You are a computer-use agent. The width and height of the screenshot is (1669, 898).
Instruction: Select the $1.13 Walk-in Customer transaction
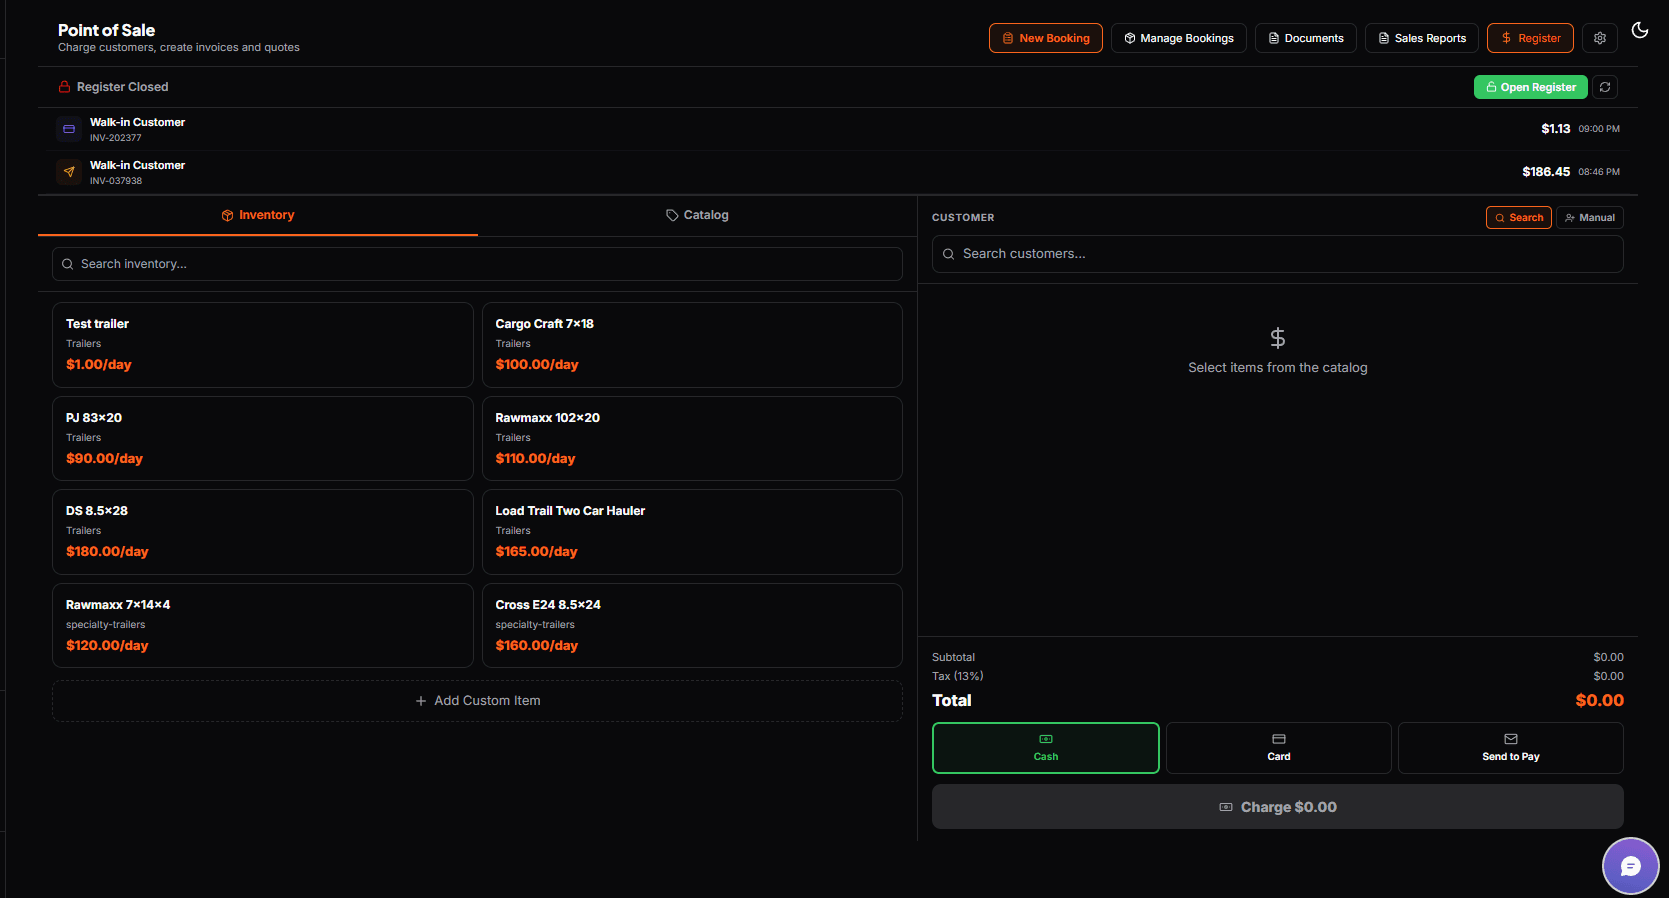[x=838, y=129]
